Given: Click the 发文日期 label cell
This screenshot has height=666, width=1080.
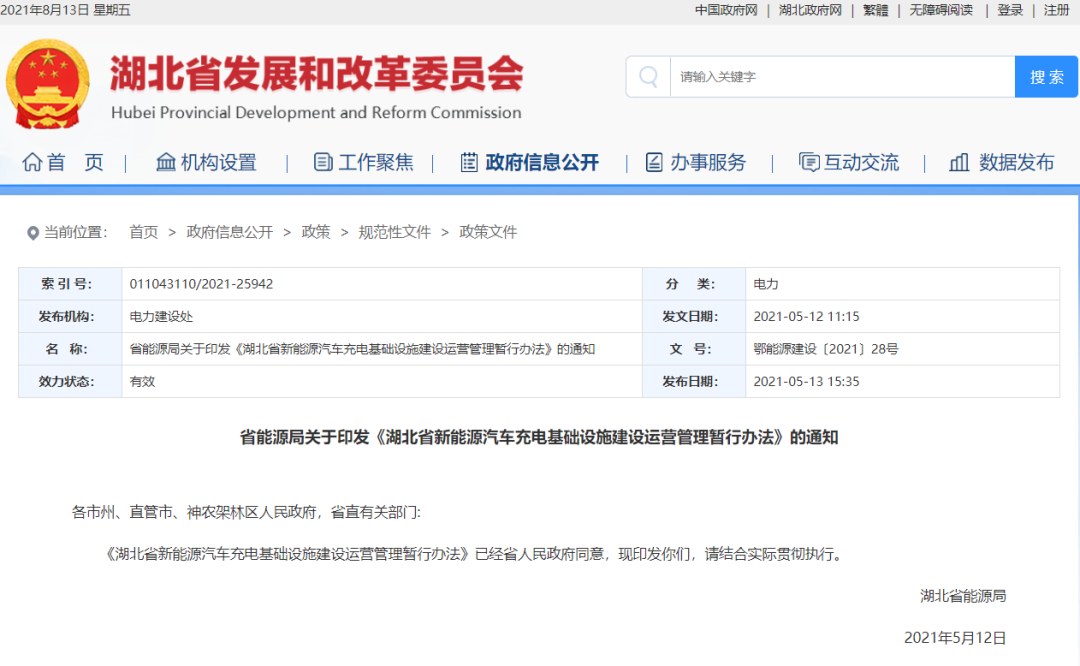Looking at the screenshot, I should pos(694,317).
